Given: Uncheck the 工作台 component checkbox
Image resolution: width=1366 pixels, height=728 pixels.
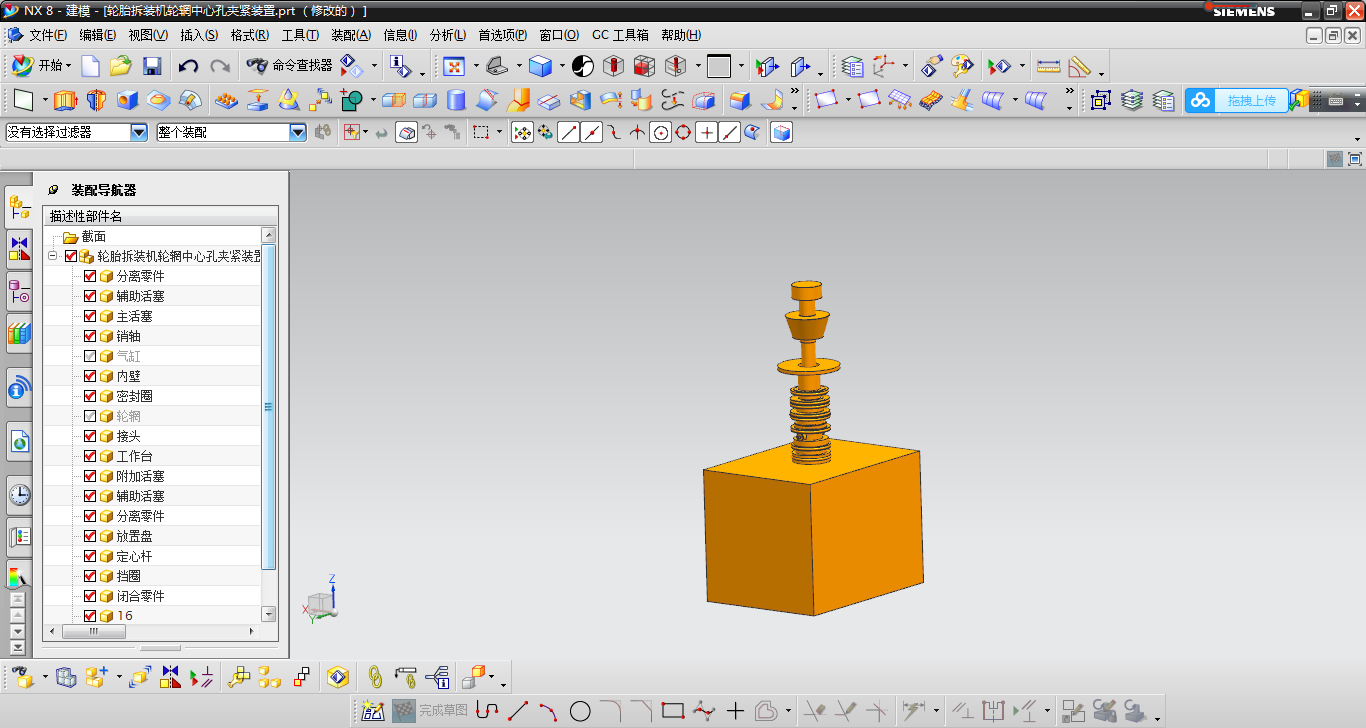Looking at the screenshot, I should click(x=90, y=456).
